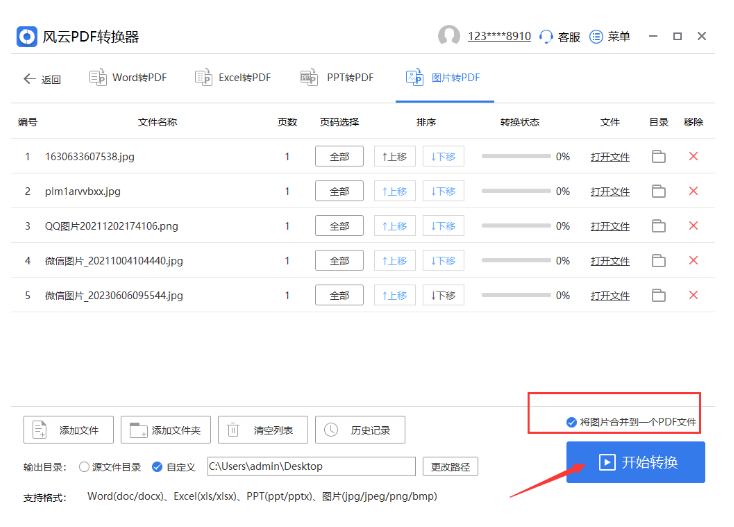Click 上移 in 1630633607538.jpg row

point(395,156)
